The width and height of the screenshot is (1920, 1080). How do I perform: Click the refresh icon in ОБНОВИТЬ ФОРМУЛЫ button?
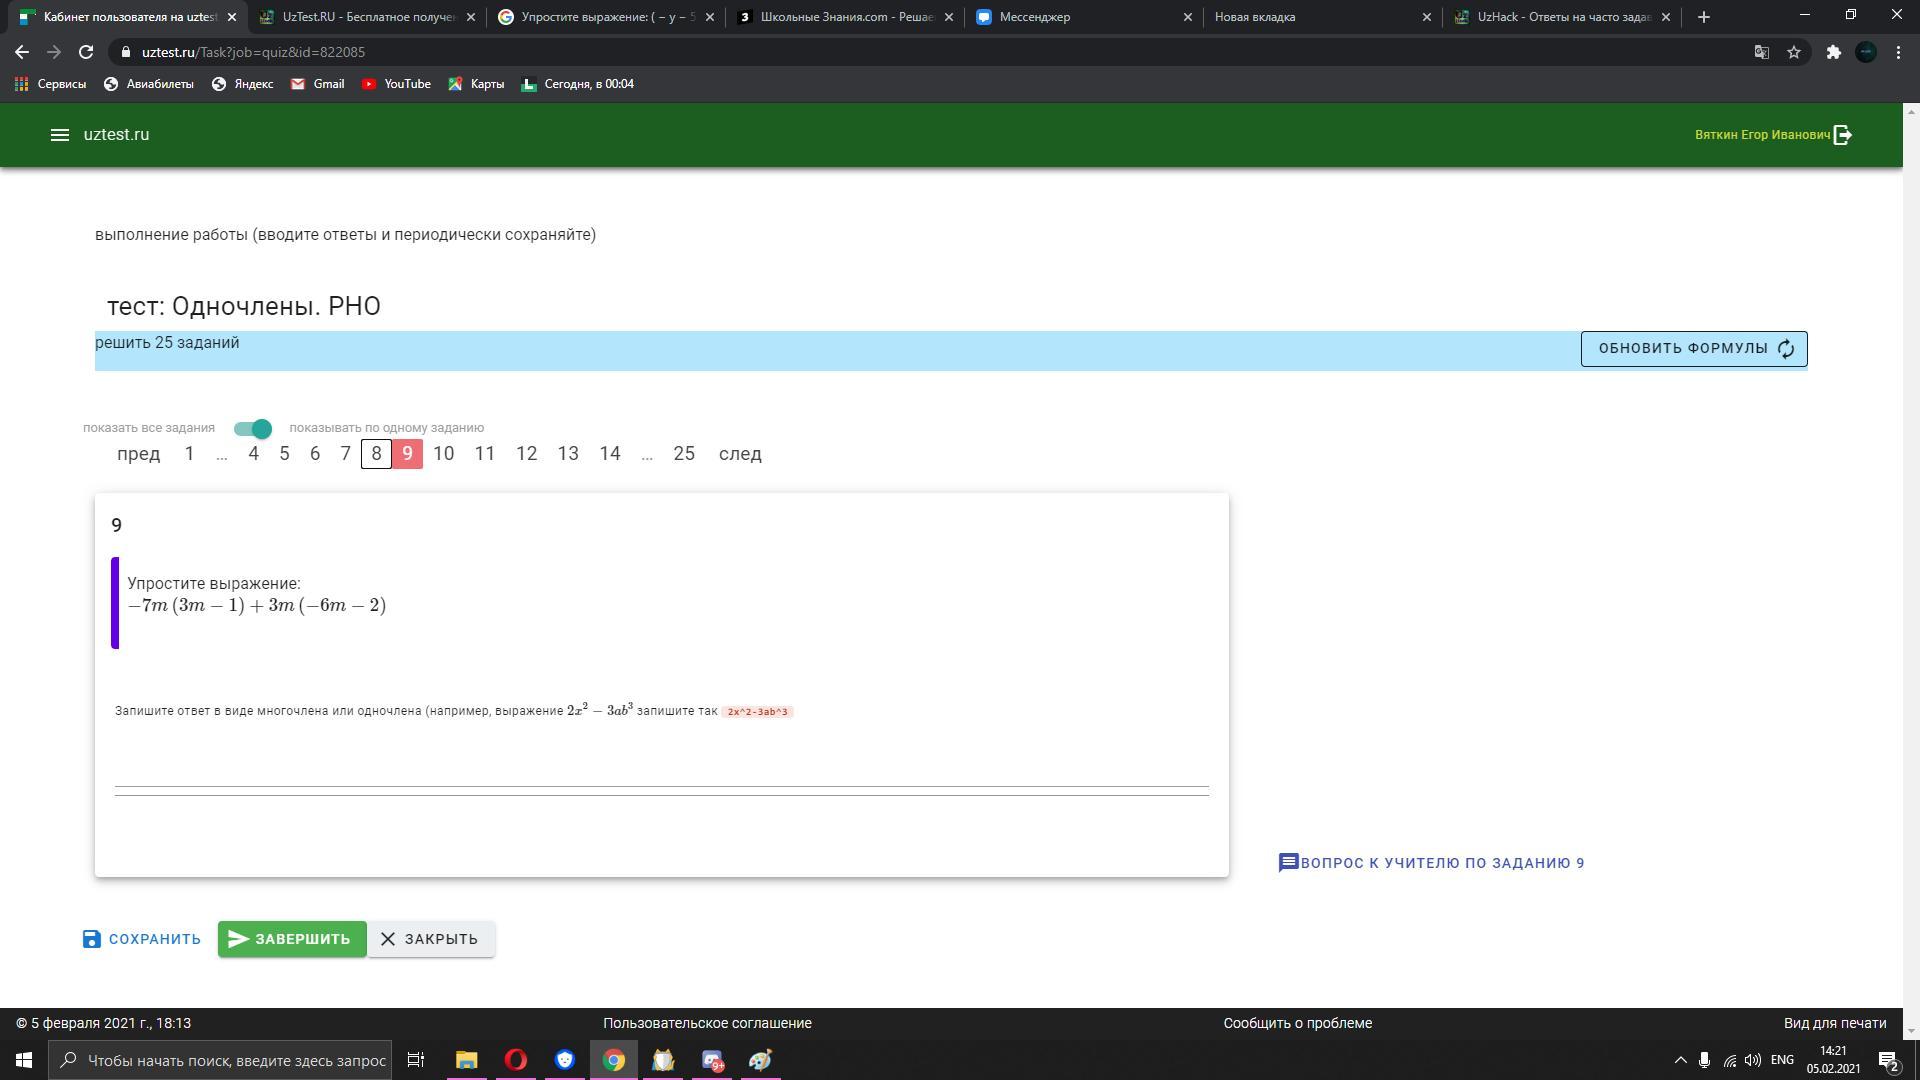1786,349
